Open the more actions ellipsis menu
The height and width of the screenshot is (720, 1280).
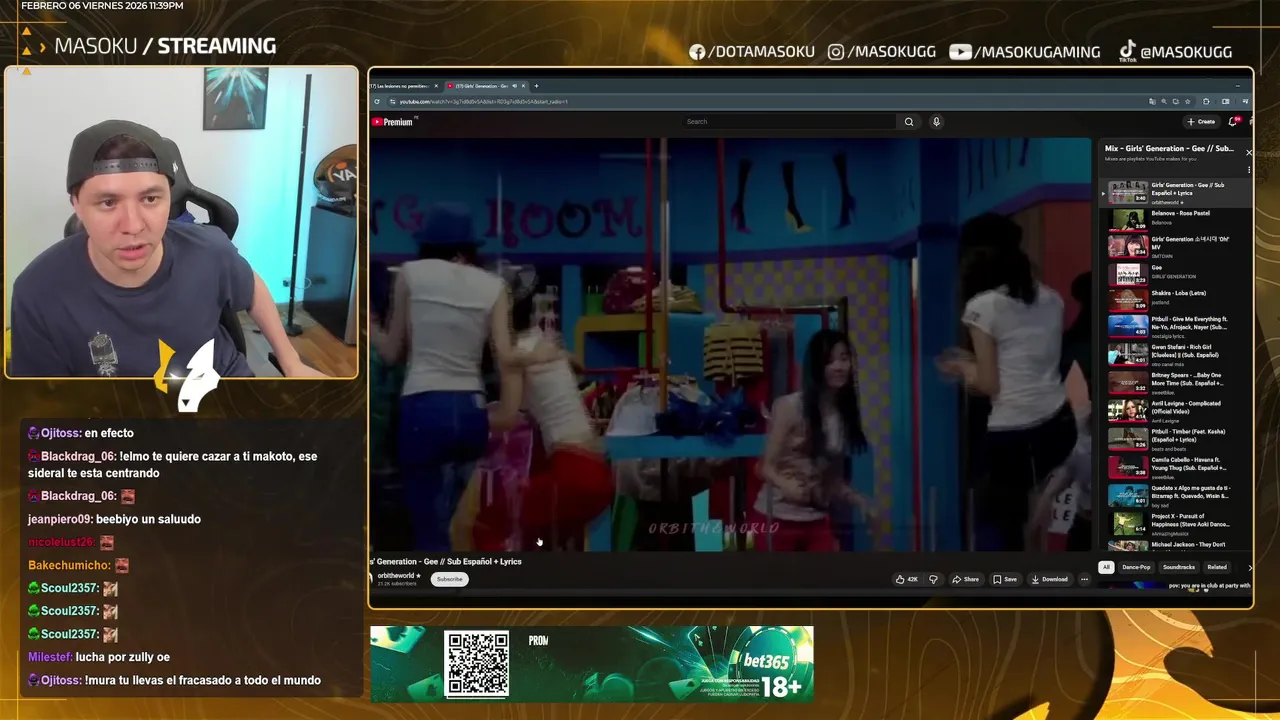(1084, 579)
